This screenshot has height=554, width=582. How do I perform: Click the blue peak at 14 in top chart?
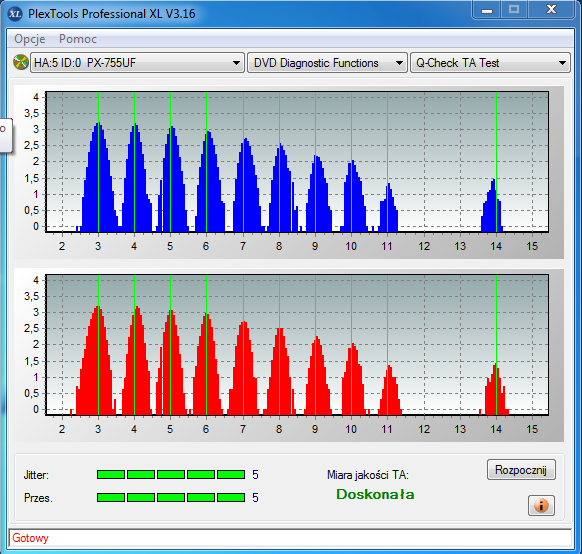[x=492, y=205]
